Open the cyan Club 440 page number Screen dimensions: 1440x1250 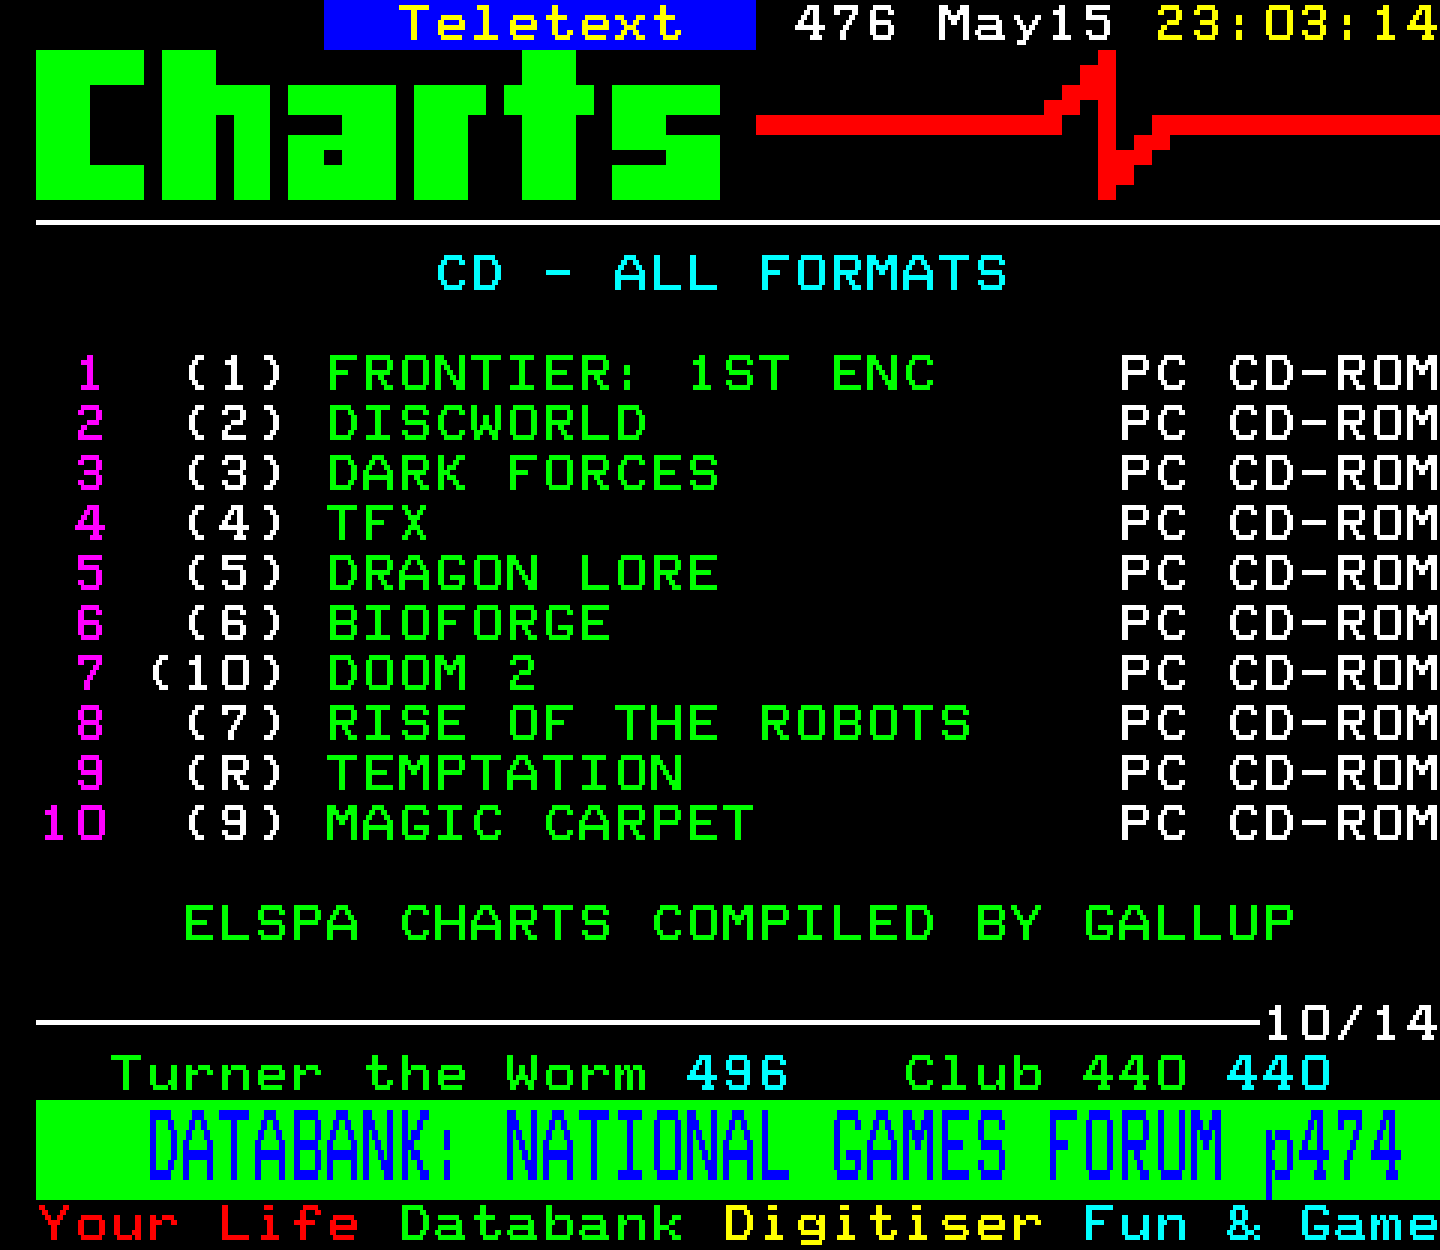tap(1278, 1074)
